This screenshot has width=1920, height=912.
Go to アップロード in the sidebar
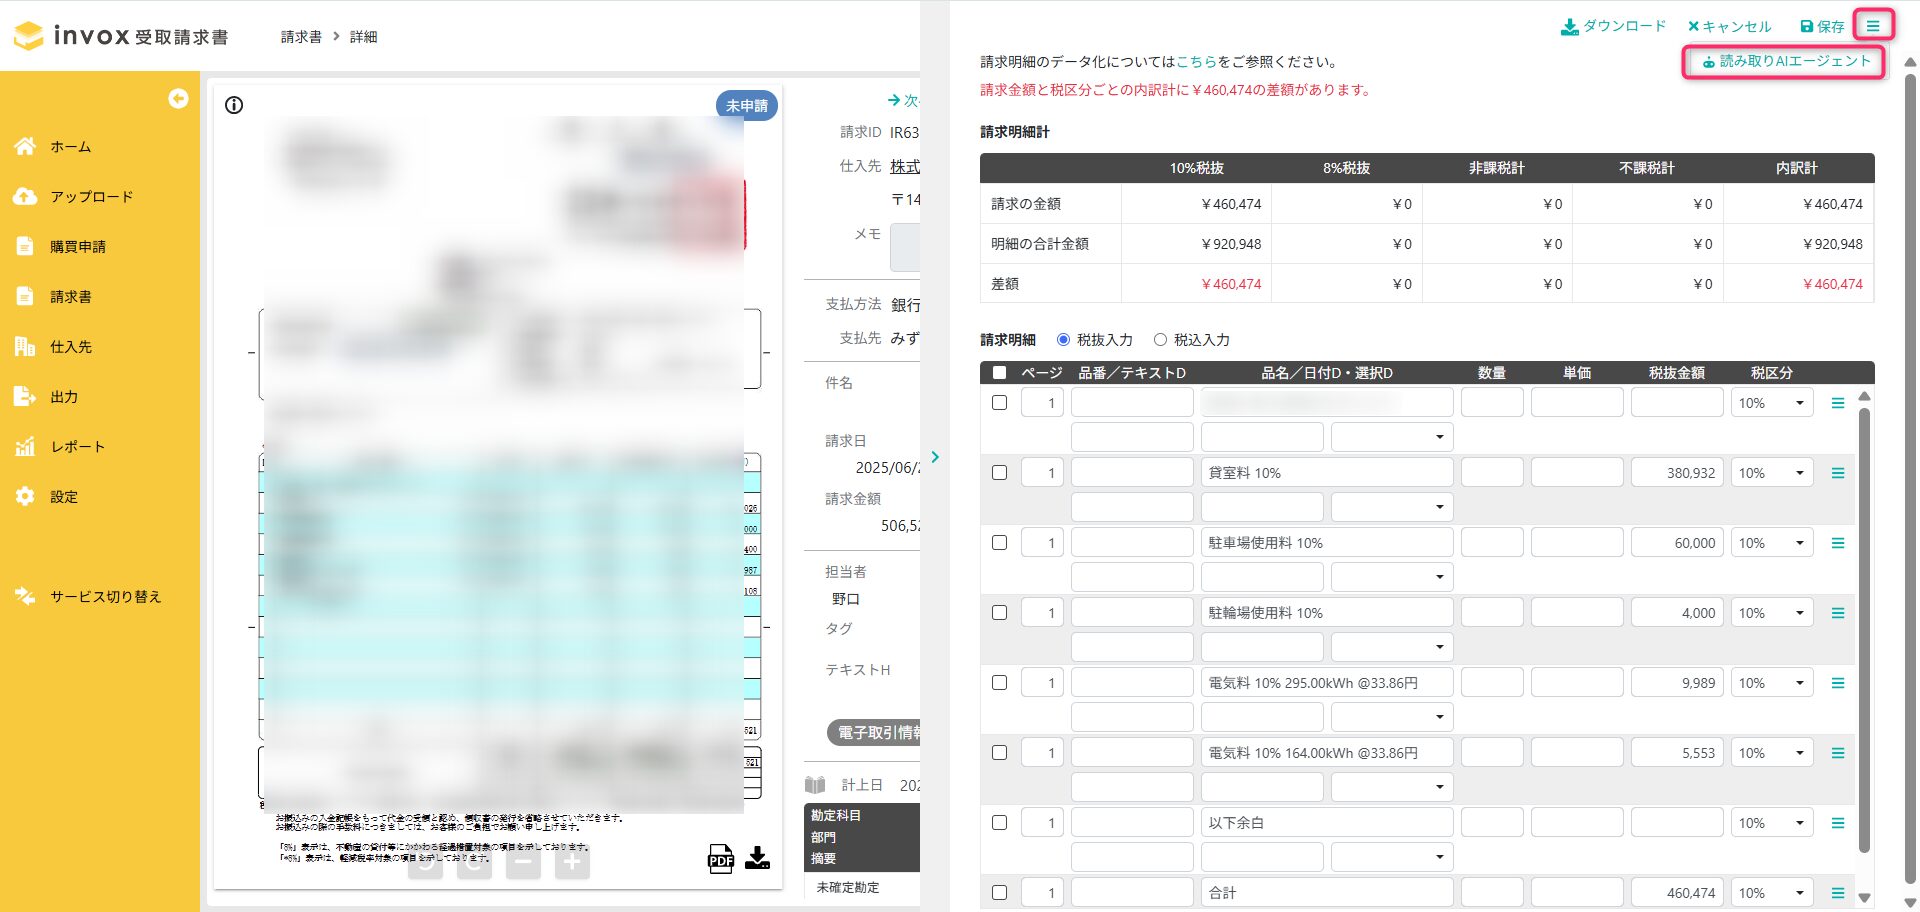point(91,197)
